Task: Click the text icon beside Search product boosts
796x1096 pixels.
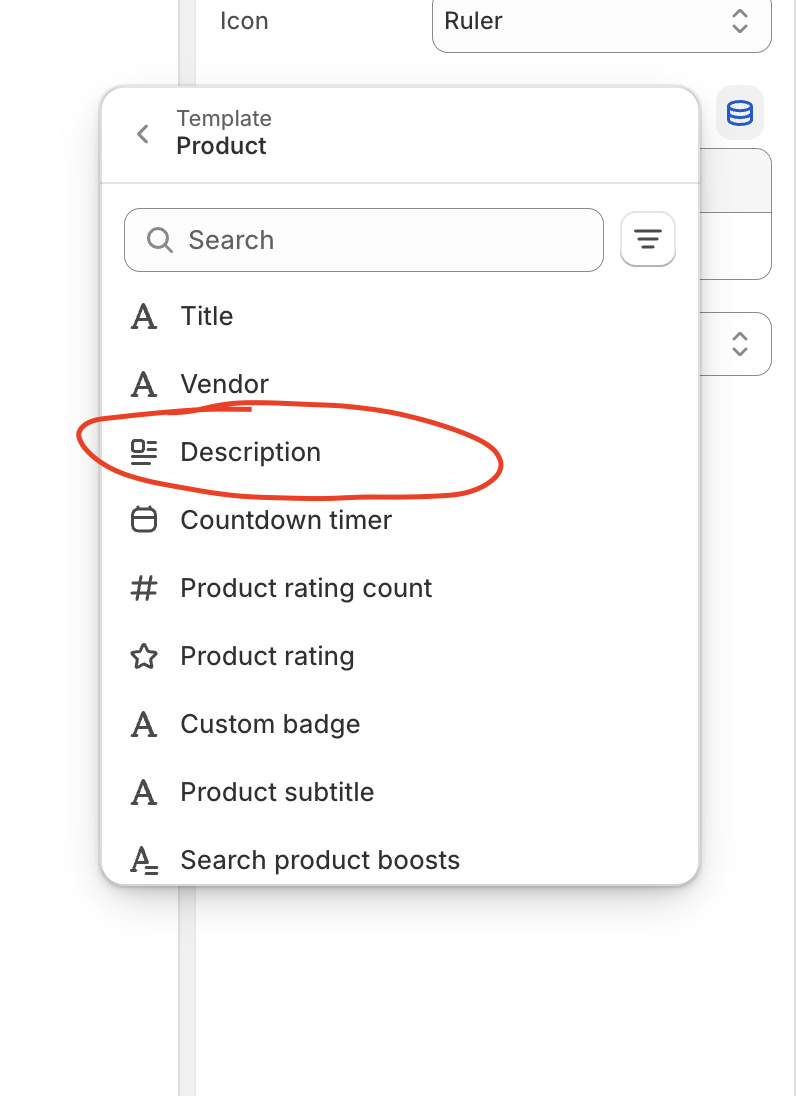Action: [145, 860]
